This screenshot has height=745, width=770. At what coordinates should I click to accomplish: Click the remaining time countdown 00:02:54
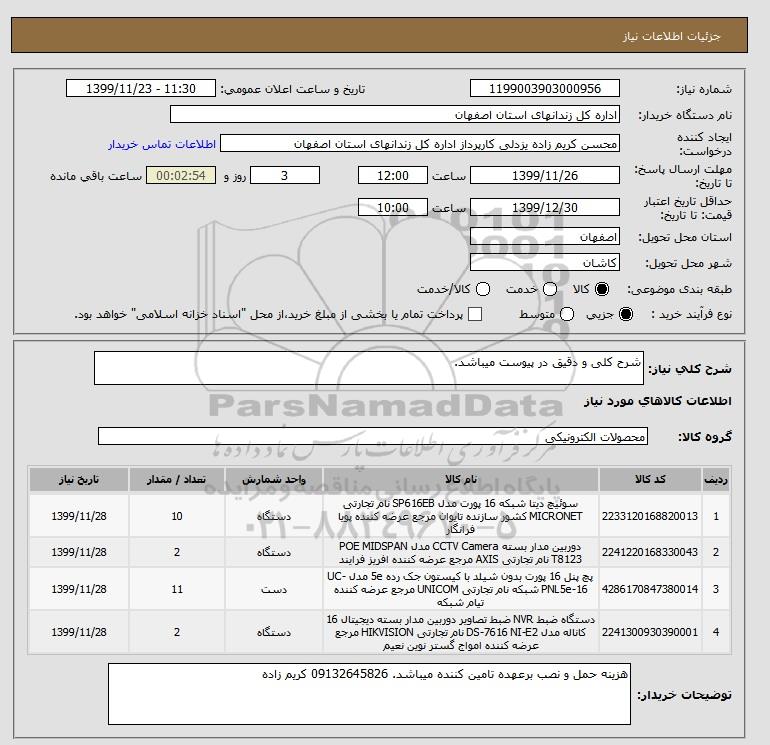[181, 175]
